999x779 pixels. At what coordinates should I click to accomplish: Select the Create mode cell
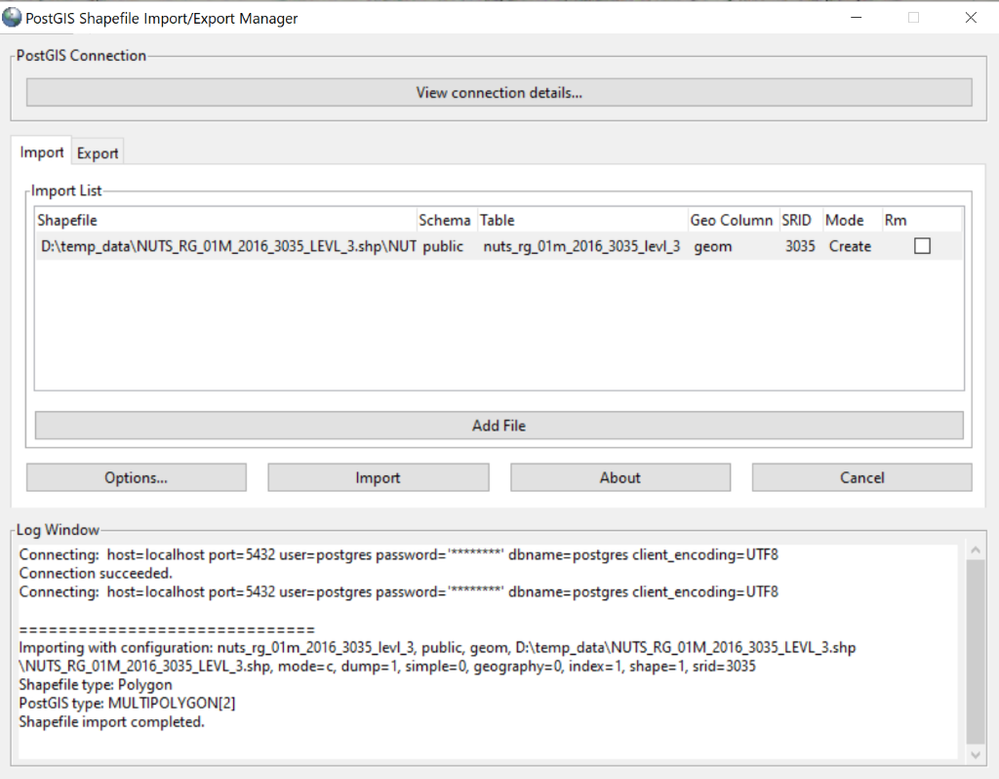850,247
